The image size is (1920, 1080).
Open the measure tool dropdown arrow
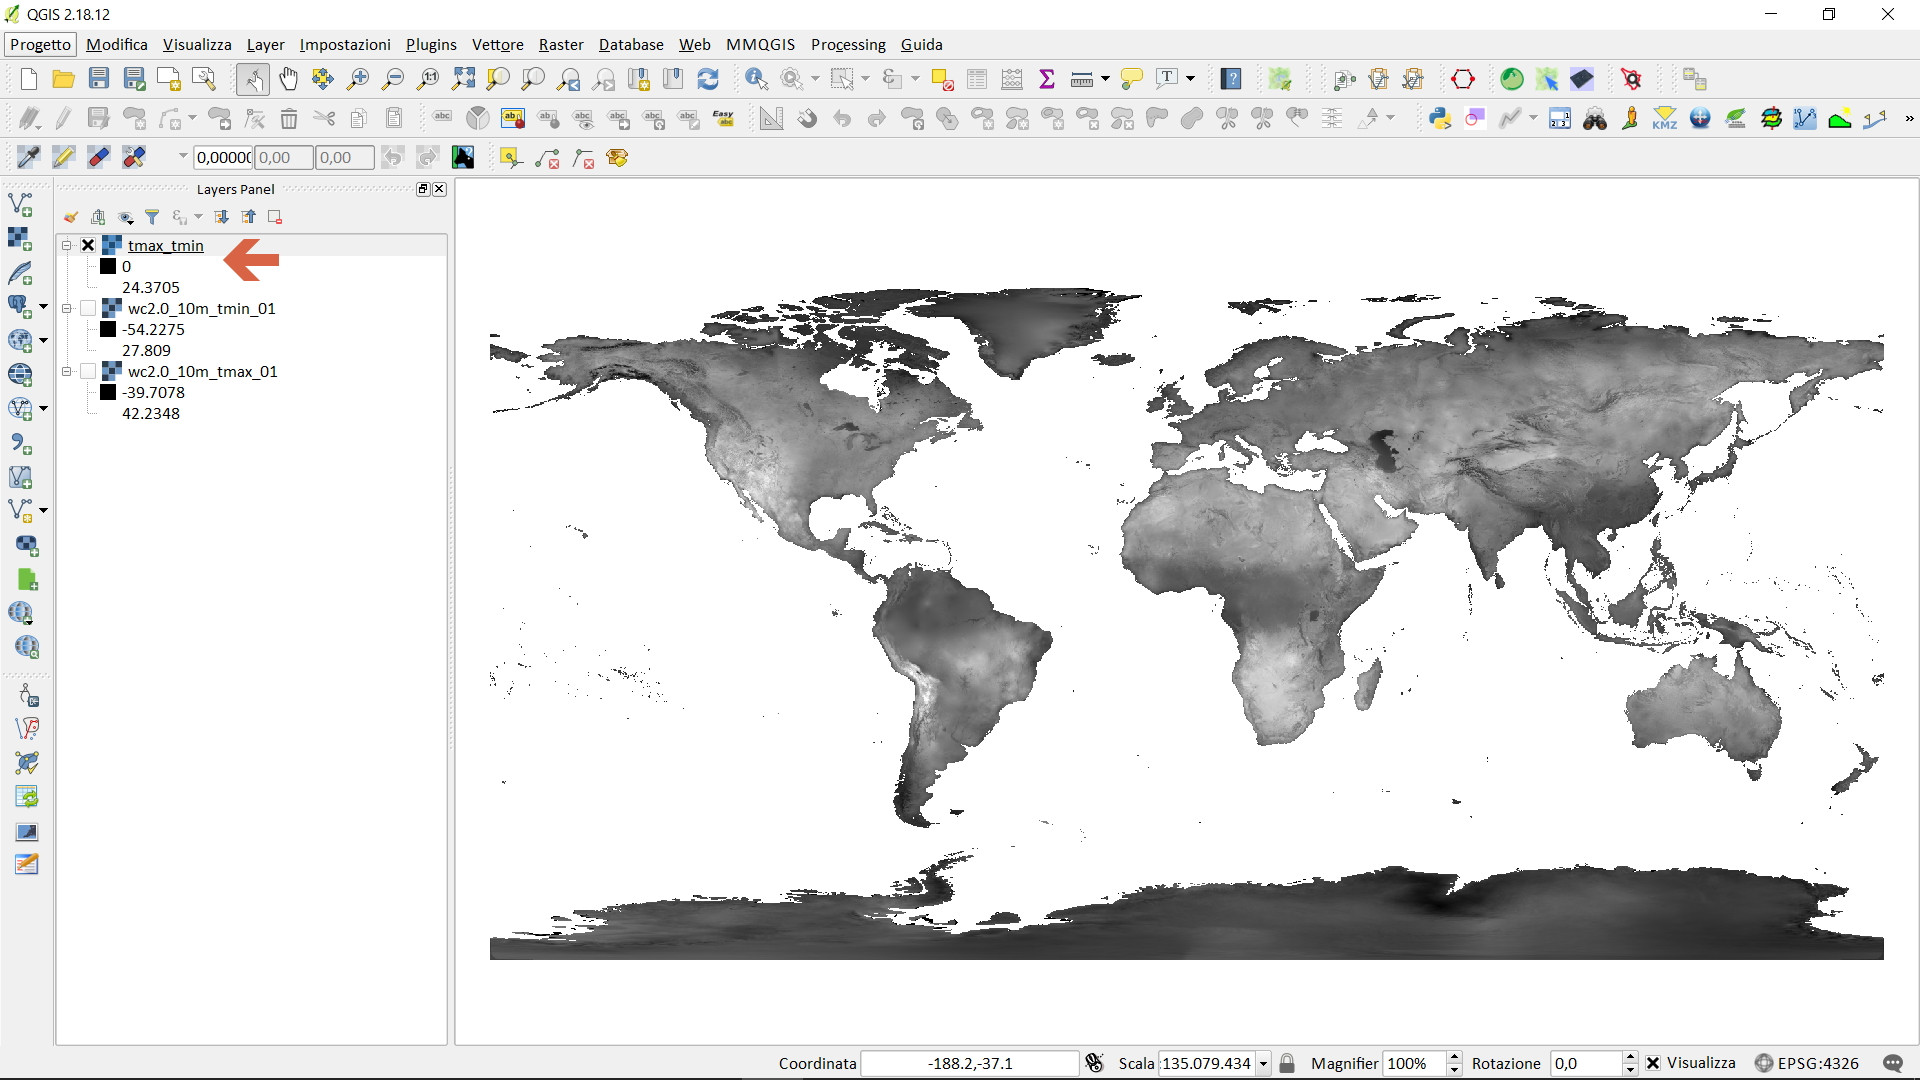1105,79
